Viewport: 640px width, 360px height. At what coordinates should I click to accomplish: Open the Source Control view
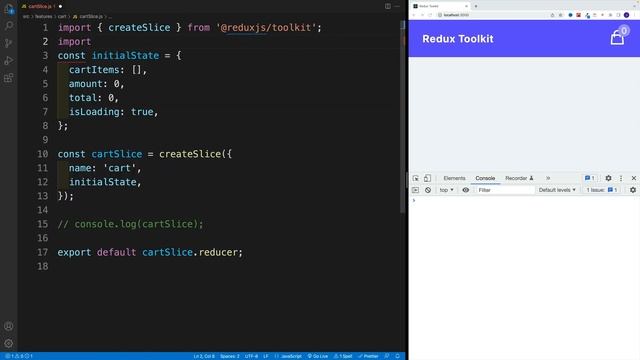(x=9, y=43)
